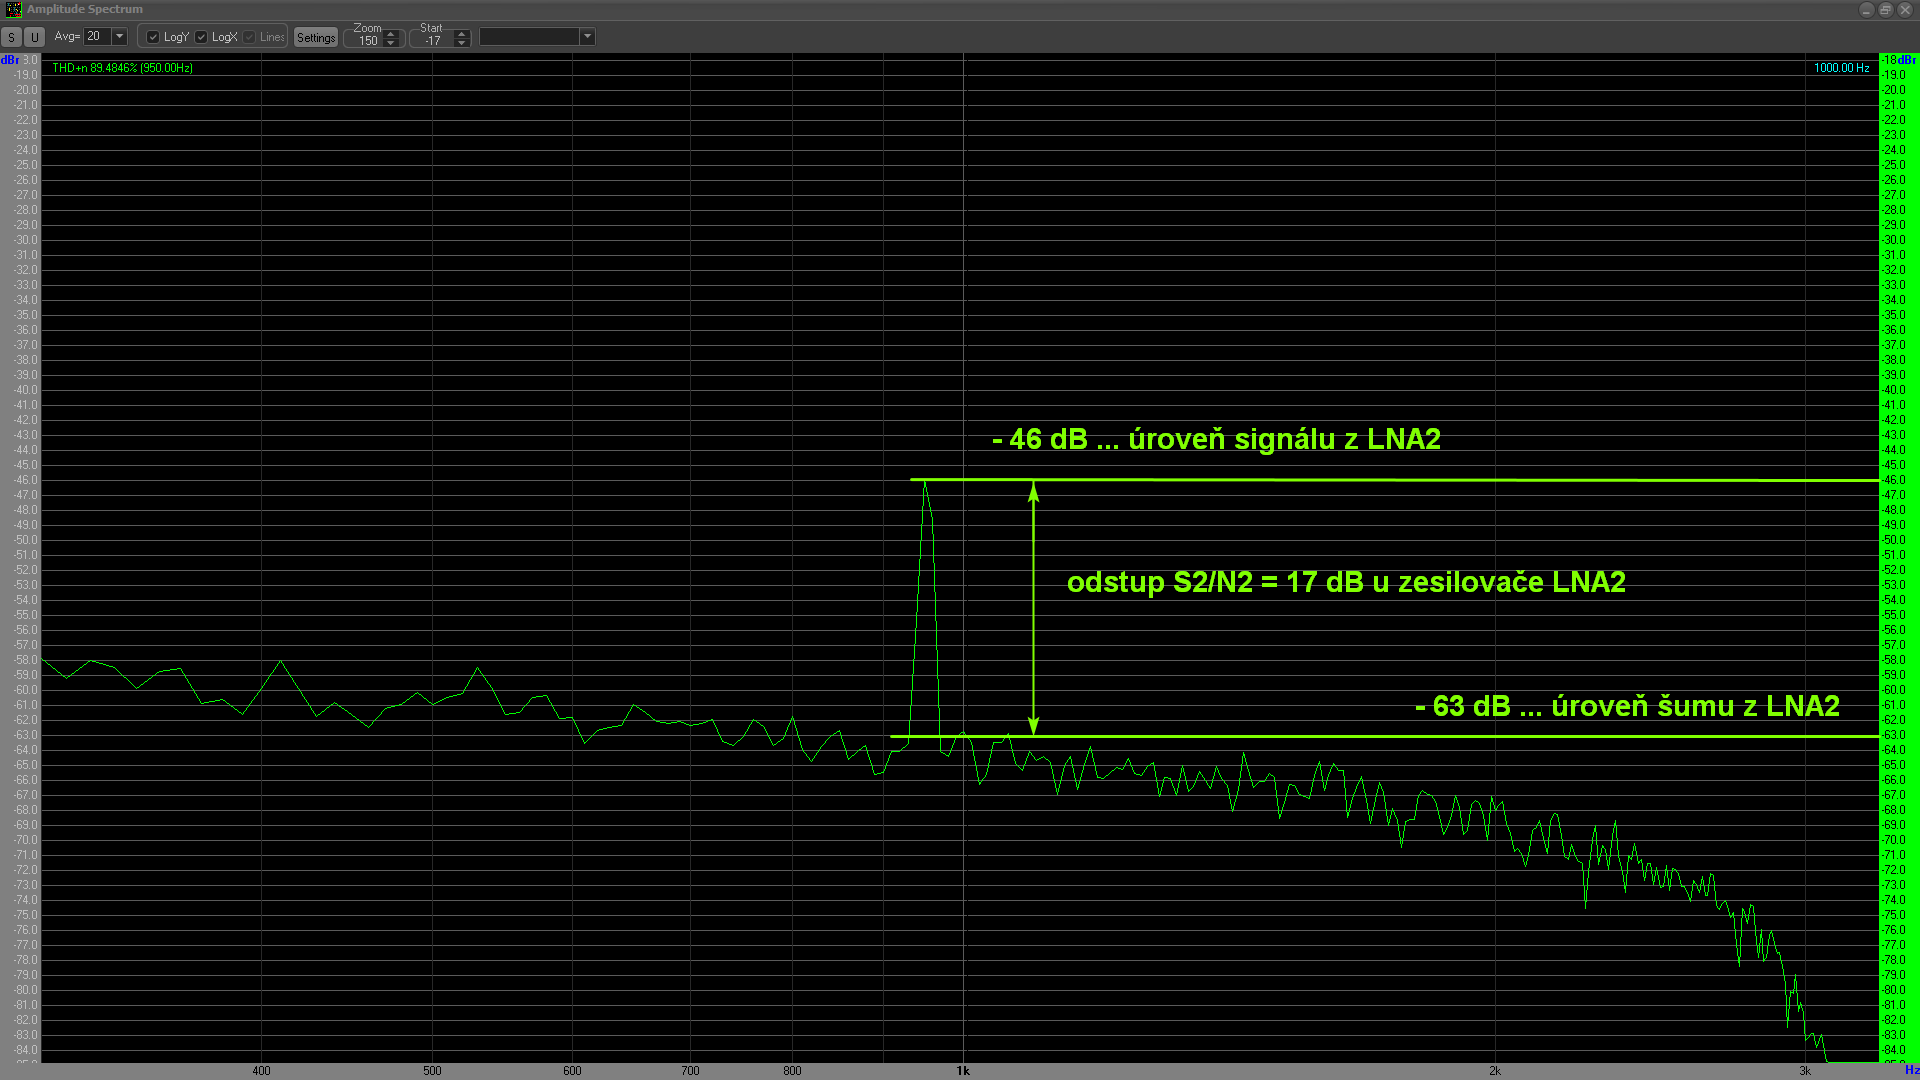Click the Avg value field showing 20
The width and height of the screenshot is (1920, 1080).
point(96,36)
